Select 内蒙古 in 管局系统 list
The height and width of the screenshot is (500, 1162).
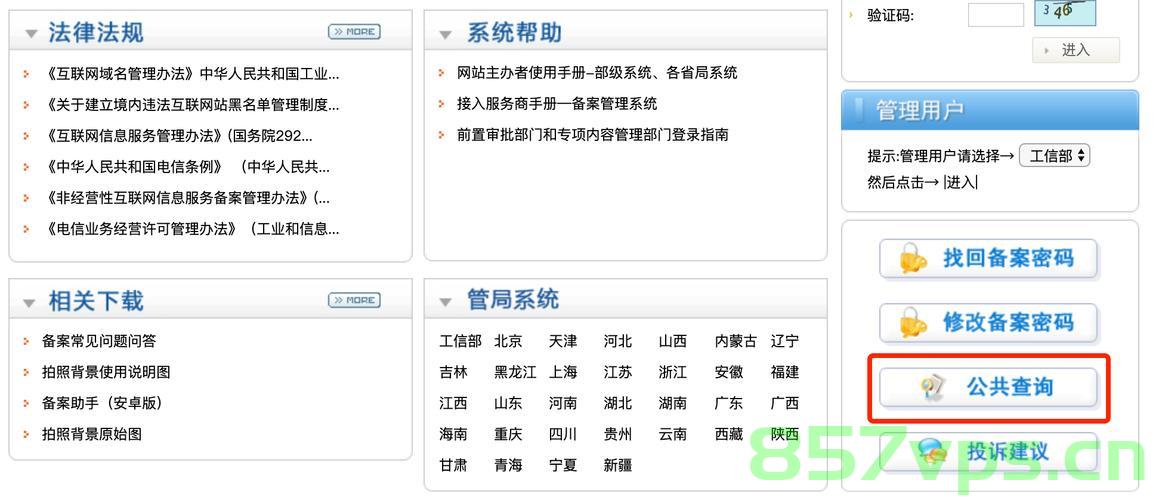click(x=736, y=341)
